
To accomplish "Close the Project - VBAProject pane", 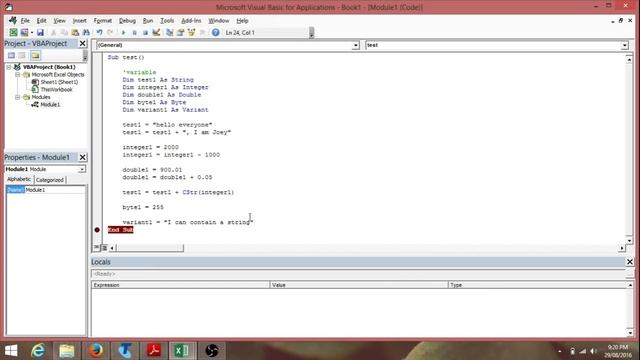I will (x=82, y=43).
